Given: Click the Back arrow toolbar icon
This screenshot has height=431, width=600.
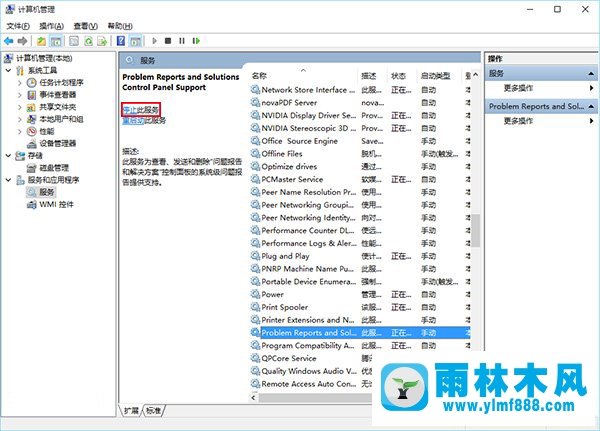Looking at the screenshot, I should 8,41.
